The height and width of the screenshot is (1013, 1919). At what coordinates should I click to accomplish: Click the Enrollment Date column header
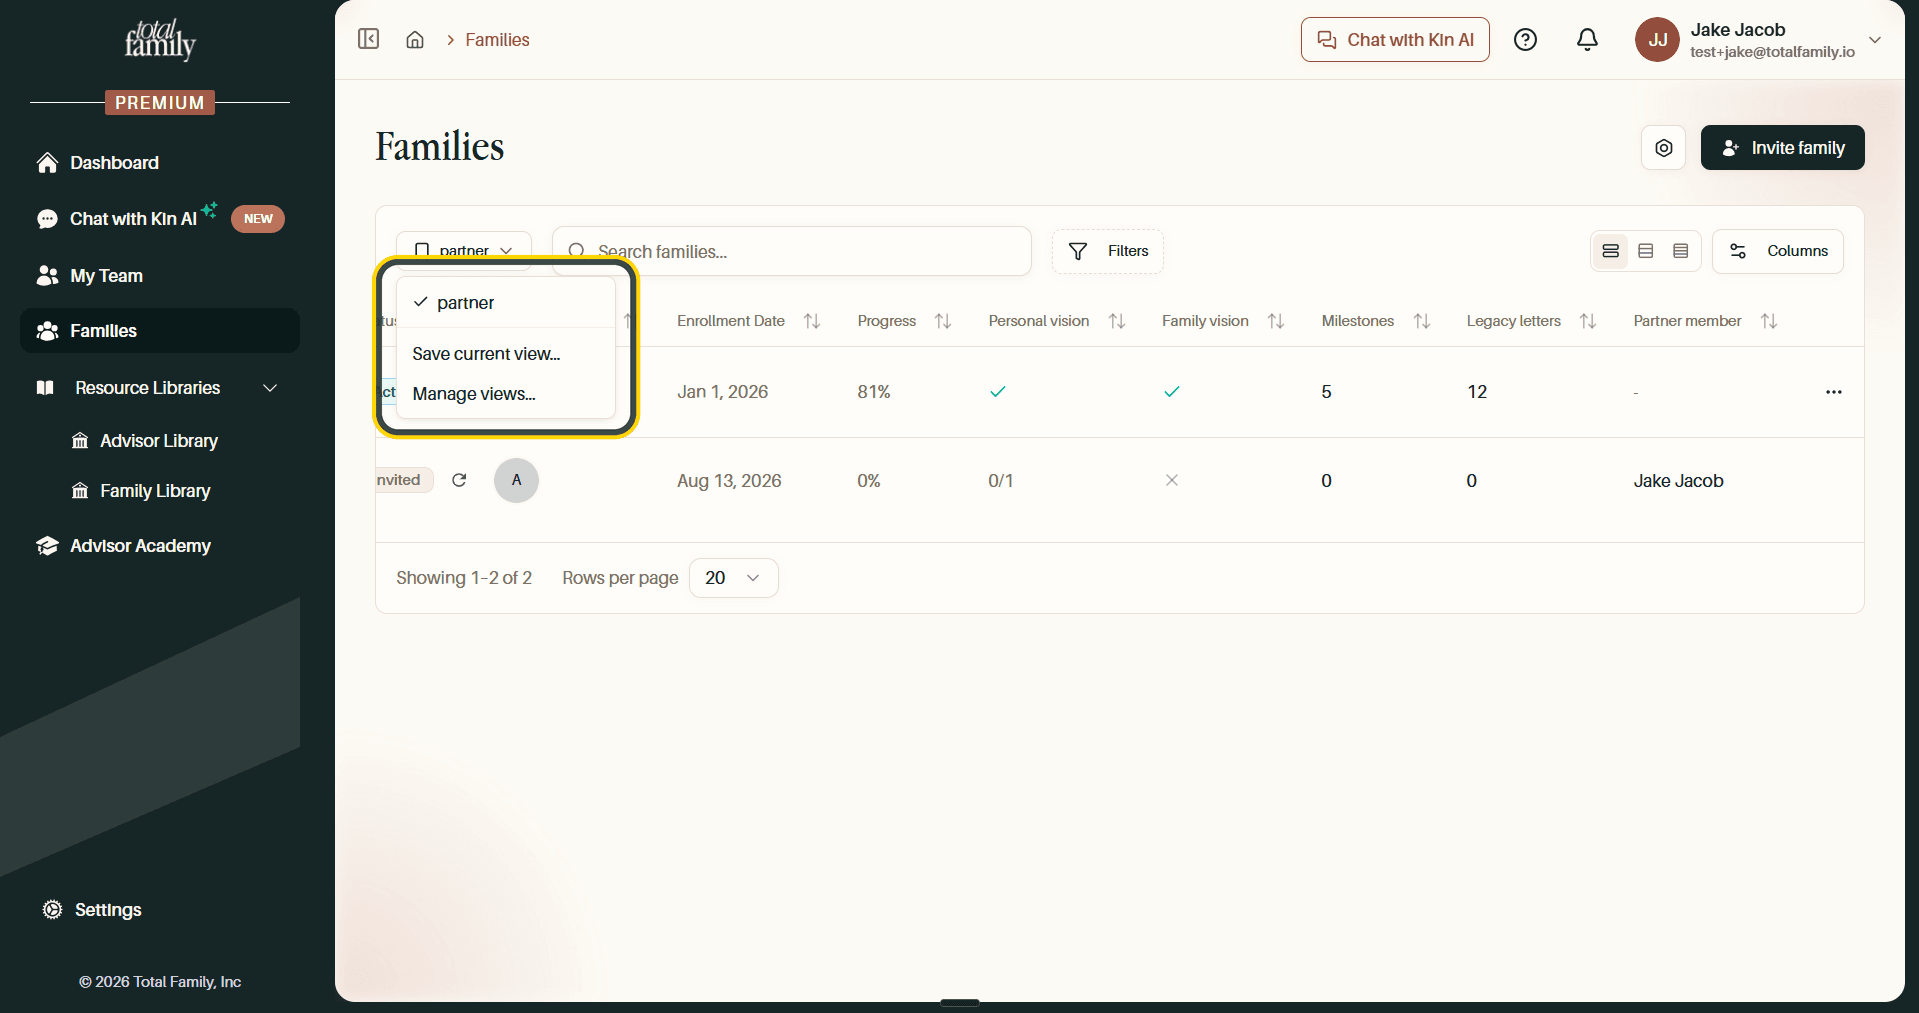click(731, 321)
